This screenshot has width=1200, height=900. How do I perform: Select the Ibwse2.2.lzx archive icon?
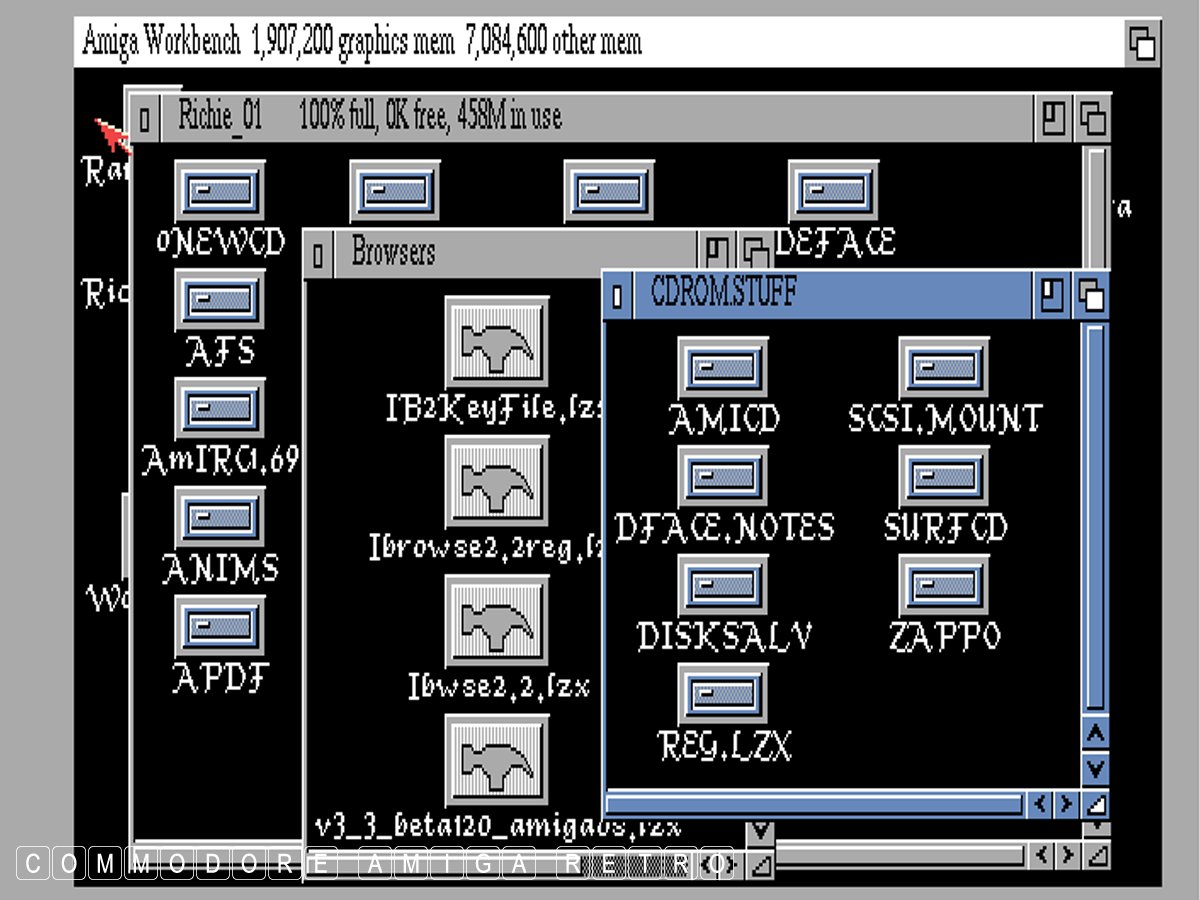click(497, 620)
